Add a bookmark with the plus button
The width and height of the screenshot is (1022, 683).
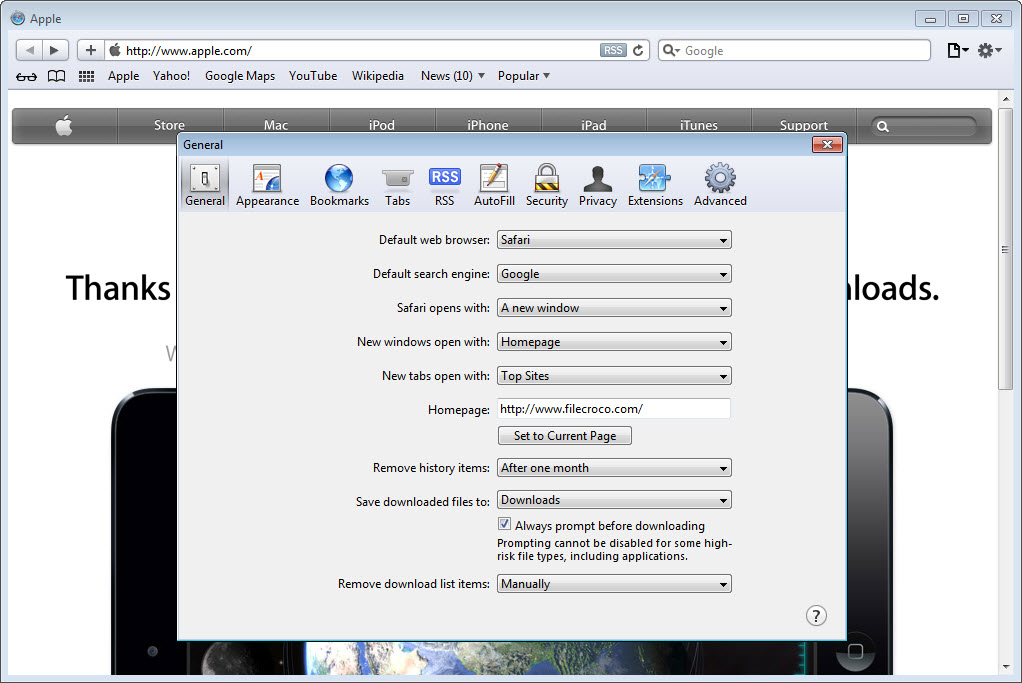91,50
